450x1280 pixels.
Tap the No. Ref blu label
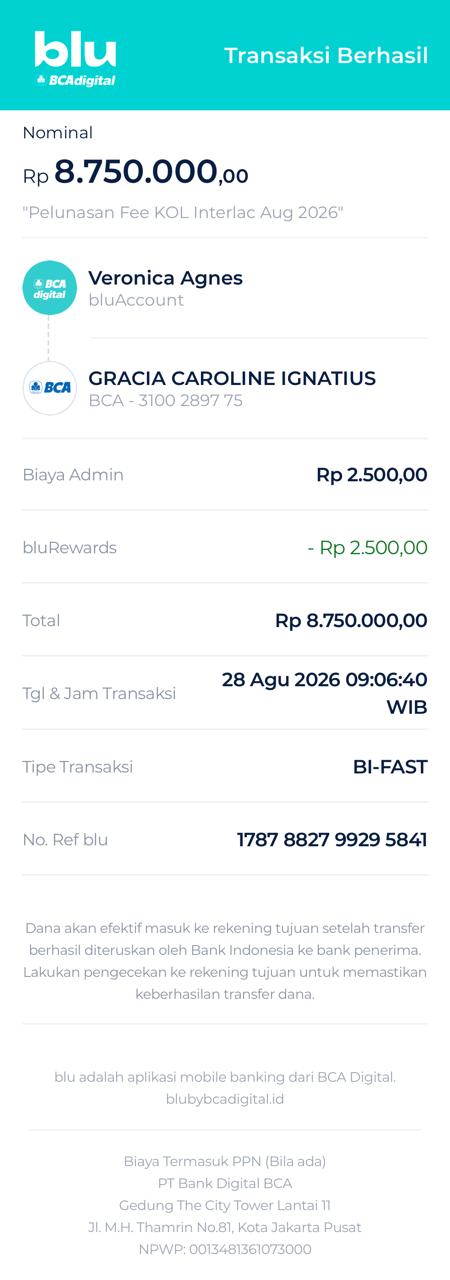point(65,840)
